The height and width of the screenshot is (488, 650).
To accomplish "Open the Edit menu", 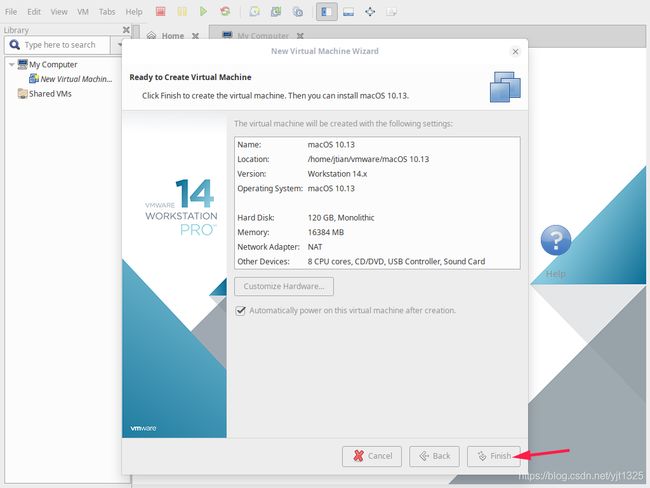I will (34, 12).
